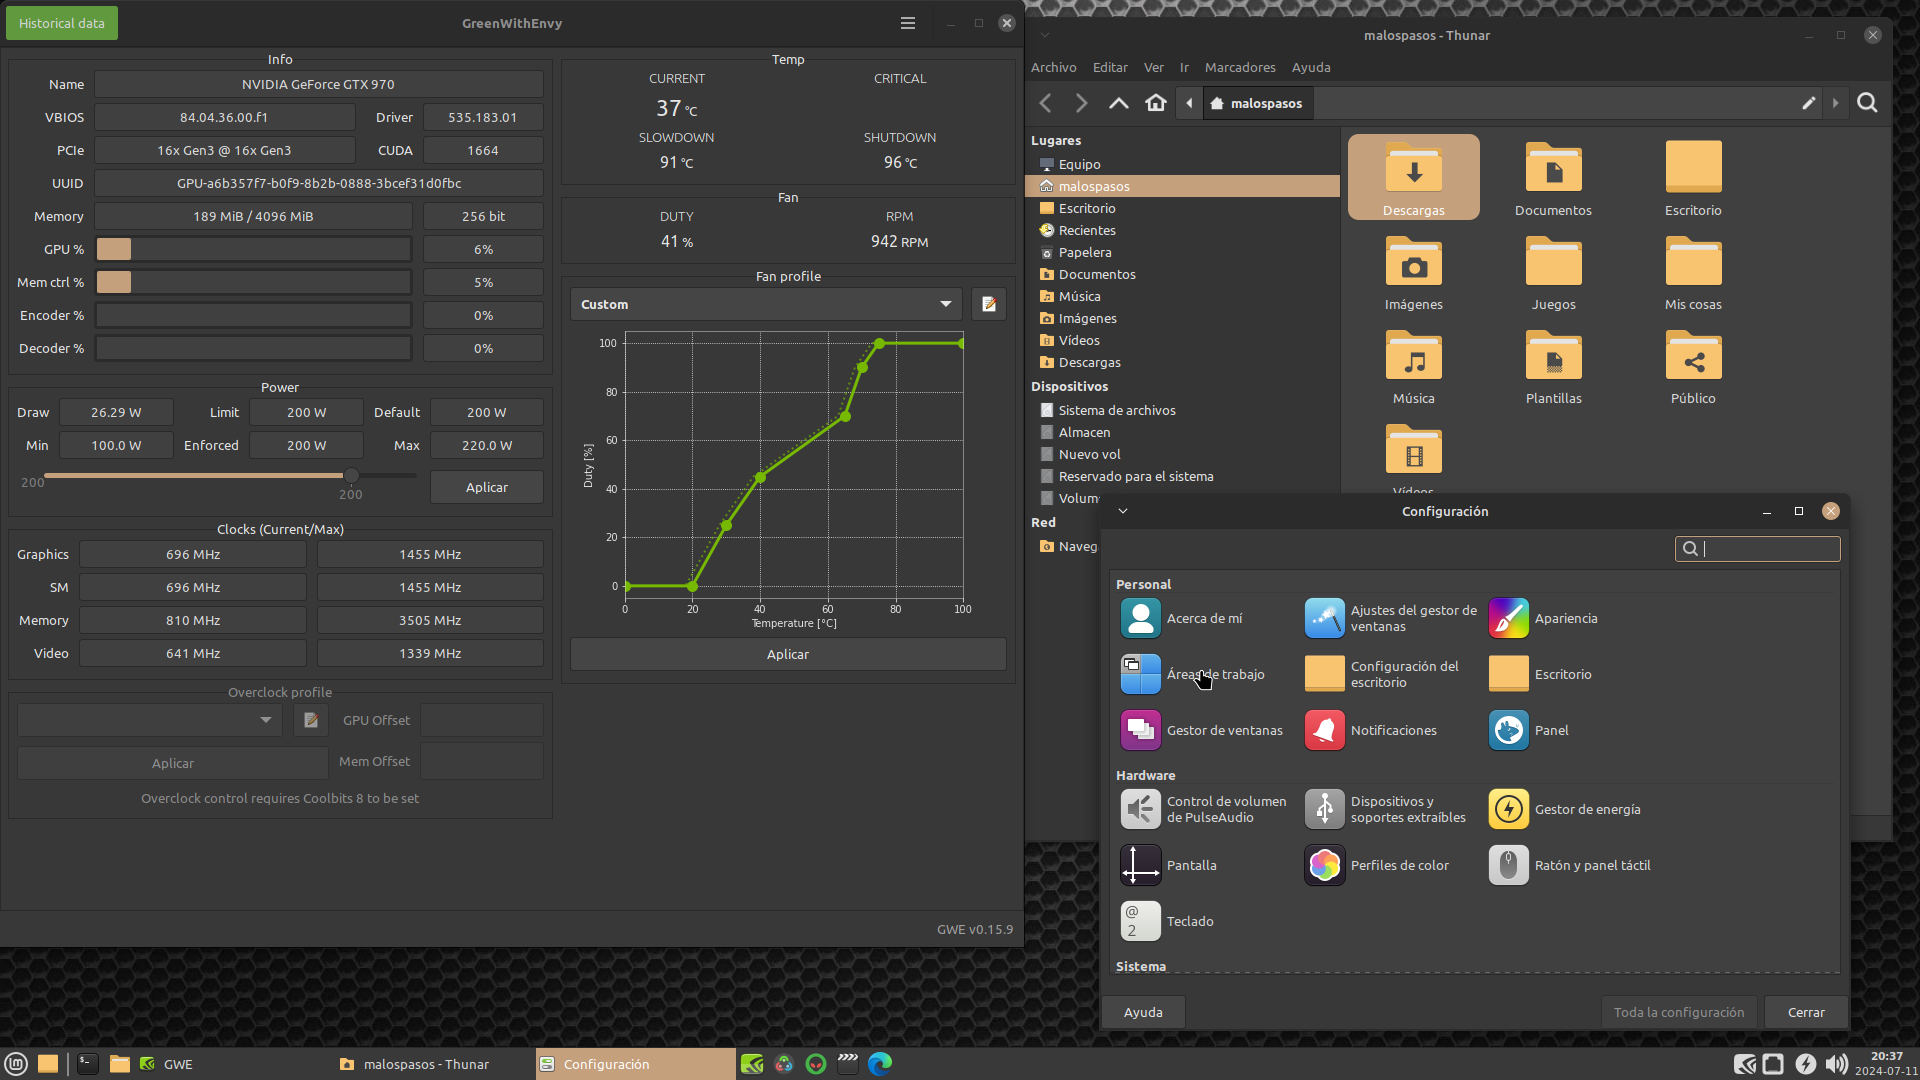Click Microsoft Edge icon in taskbar

(879, 1064)
